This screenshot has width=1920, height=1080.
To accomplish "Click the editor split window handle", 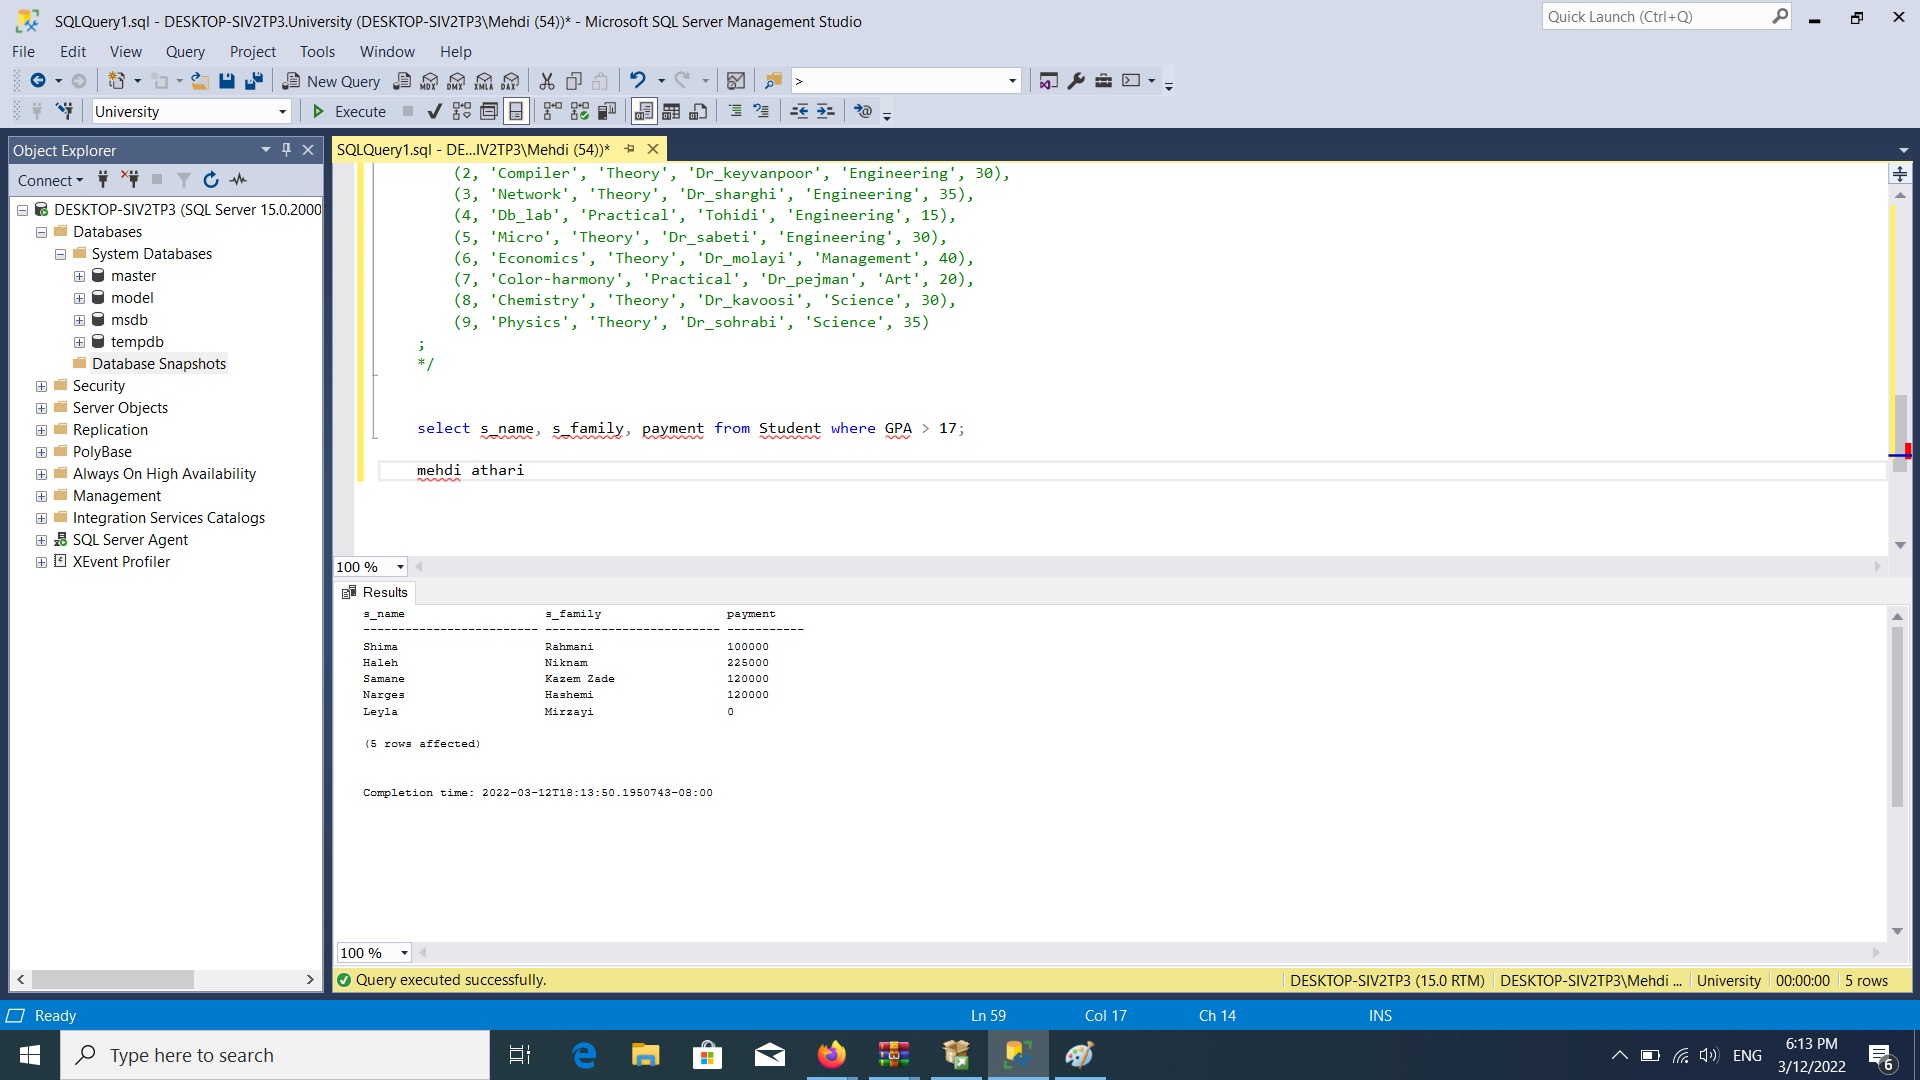I will (1899, 174).
